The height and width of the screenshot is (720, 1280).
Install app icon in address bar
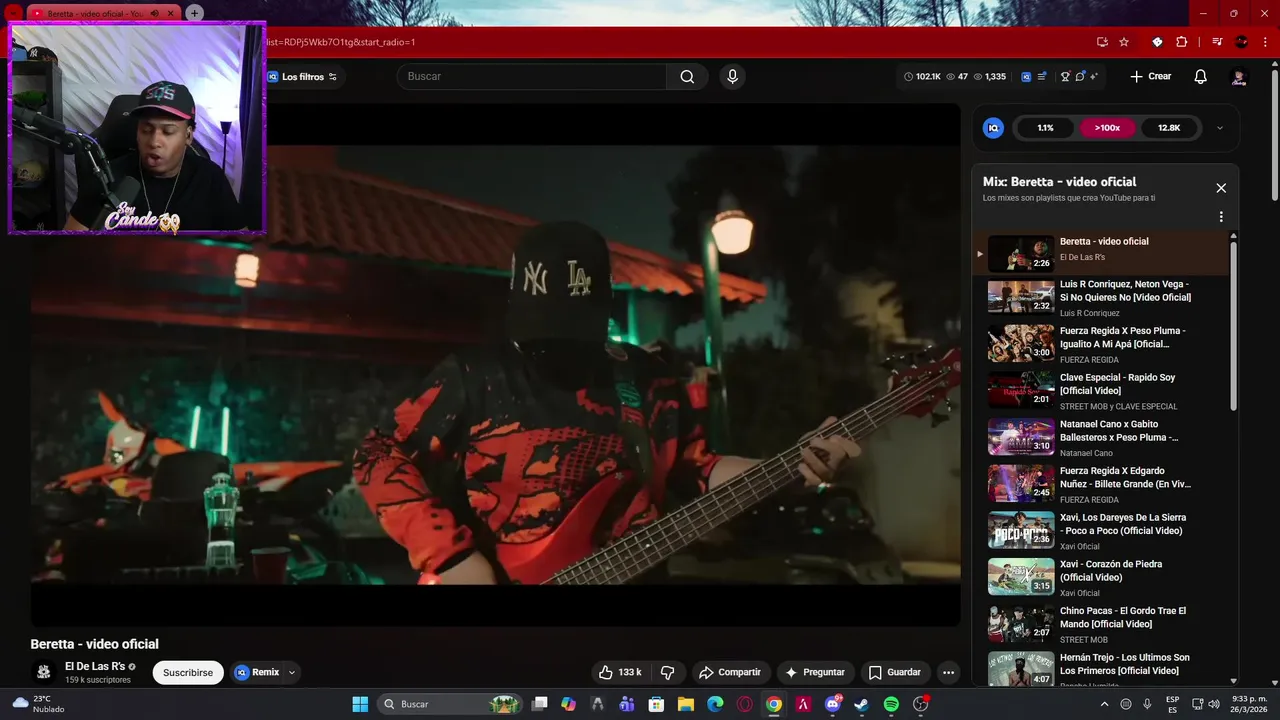1102,42
